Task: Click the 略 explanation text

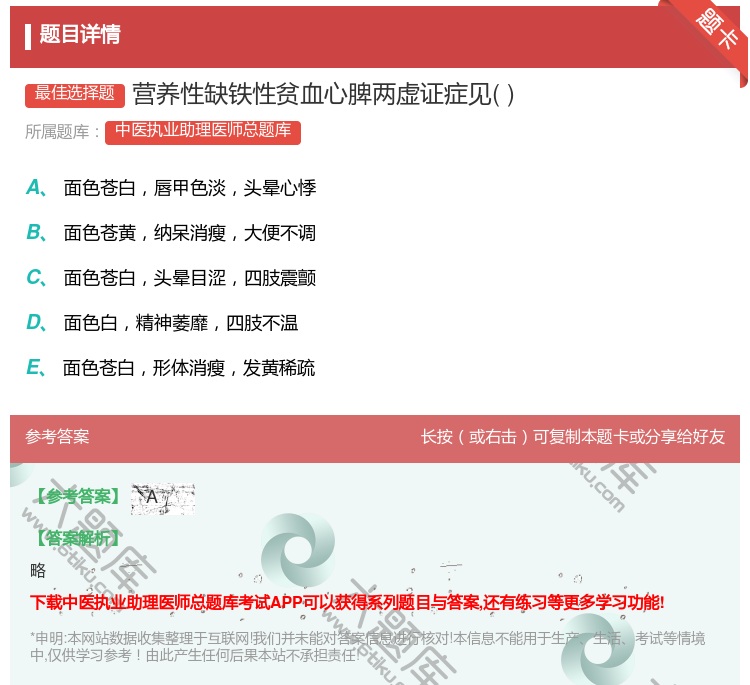Action: [x=38, y=571]
